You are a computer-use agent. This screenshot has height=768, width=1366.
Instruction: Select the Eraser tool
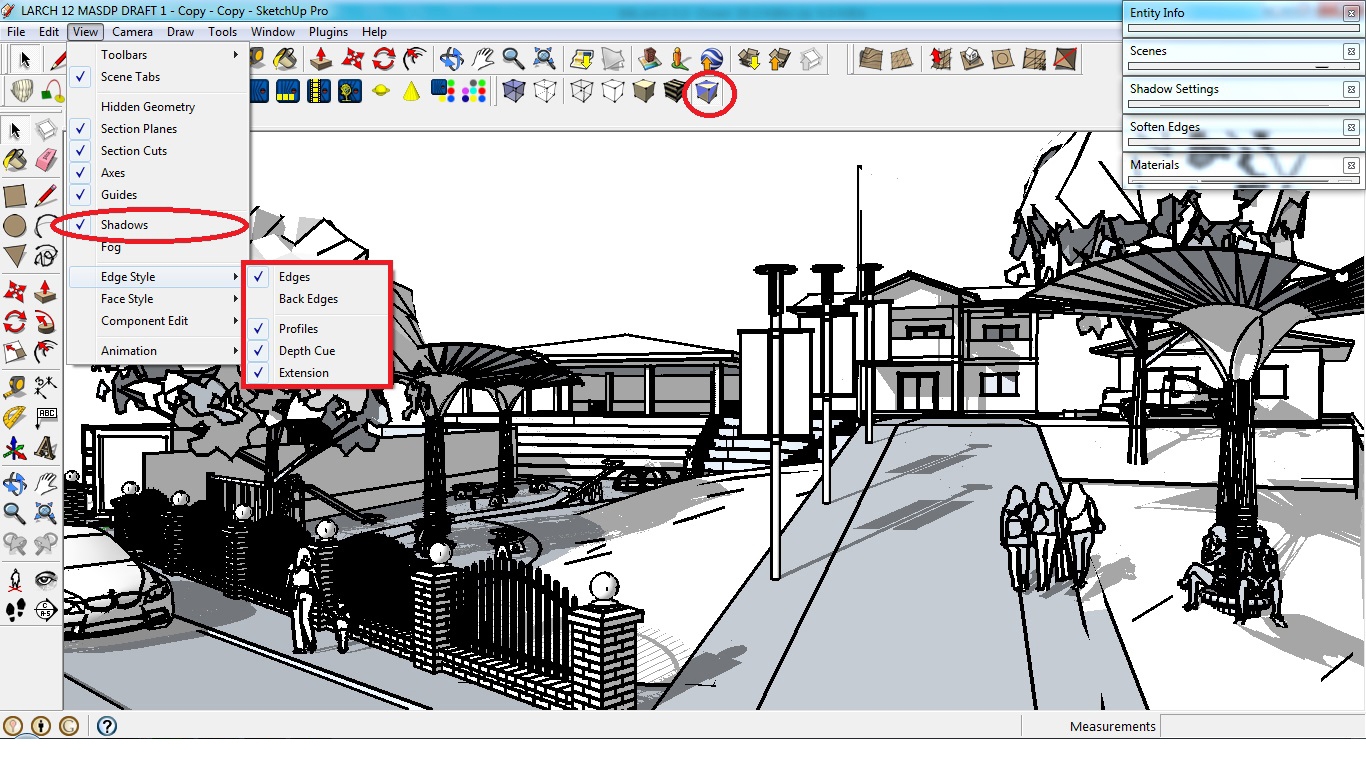[x=47, y=162]
